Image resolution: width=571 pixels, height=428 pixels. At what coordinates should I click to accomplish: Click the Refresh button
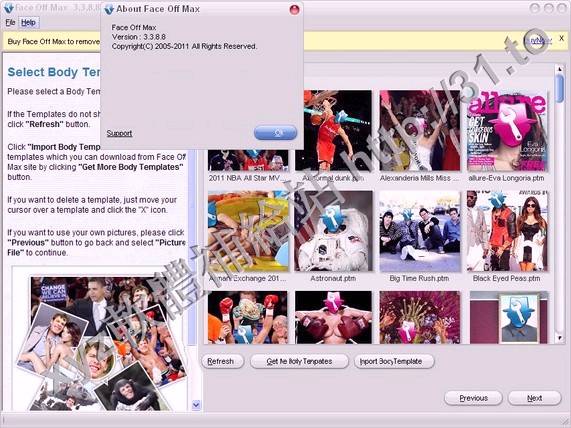[x=222, y=361]
